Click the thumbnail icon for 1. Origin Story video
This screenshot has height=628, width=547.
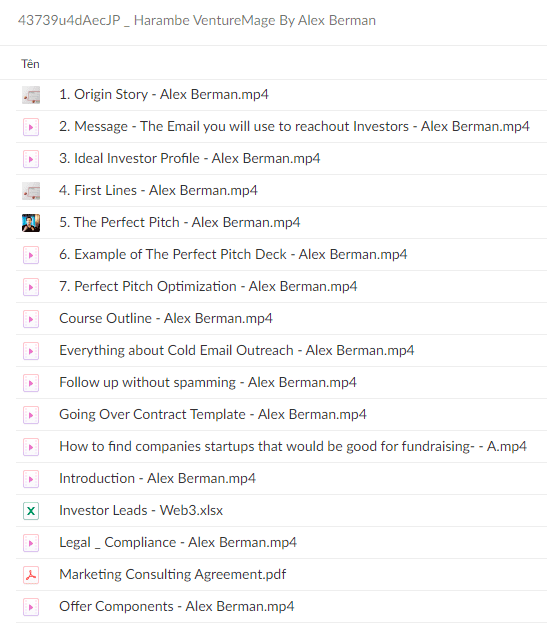click(31, 95)
